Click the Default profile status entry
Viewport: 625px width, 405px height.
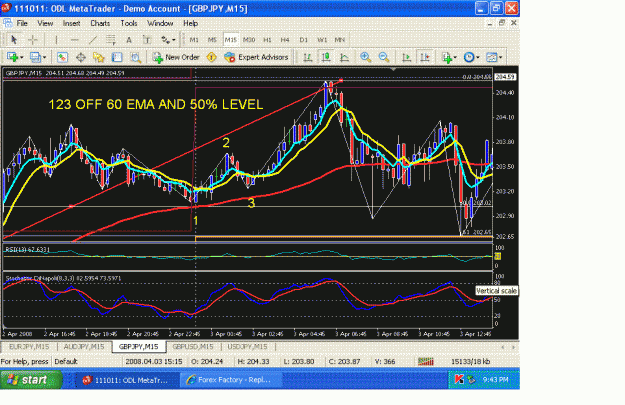pyautogui.click(x=66, y=362)
